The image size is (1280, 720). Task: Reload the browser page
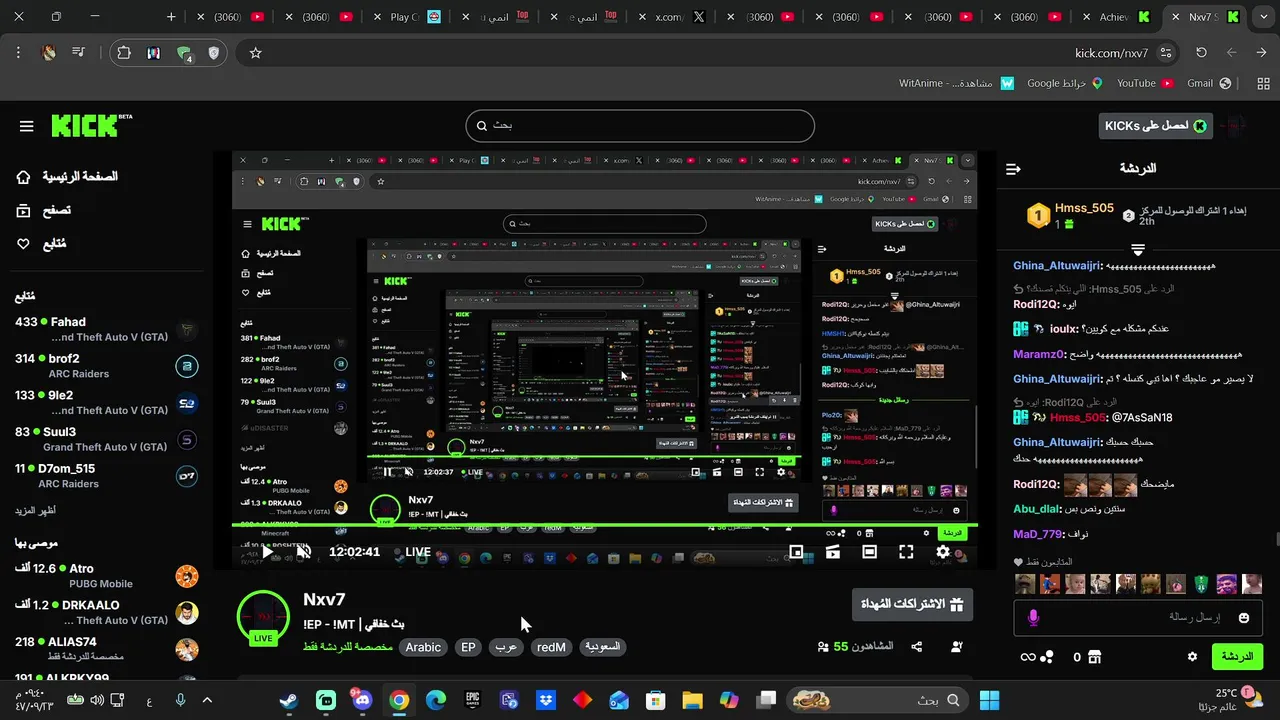pos(1201,53)
